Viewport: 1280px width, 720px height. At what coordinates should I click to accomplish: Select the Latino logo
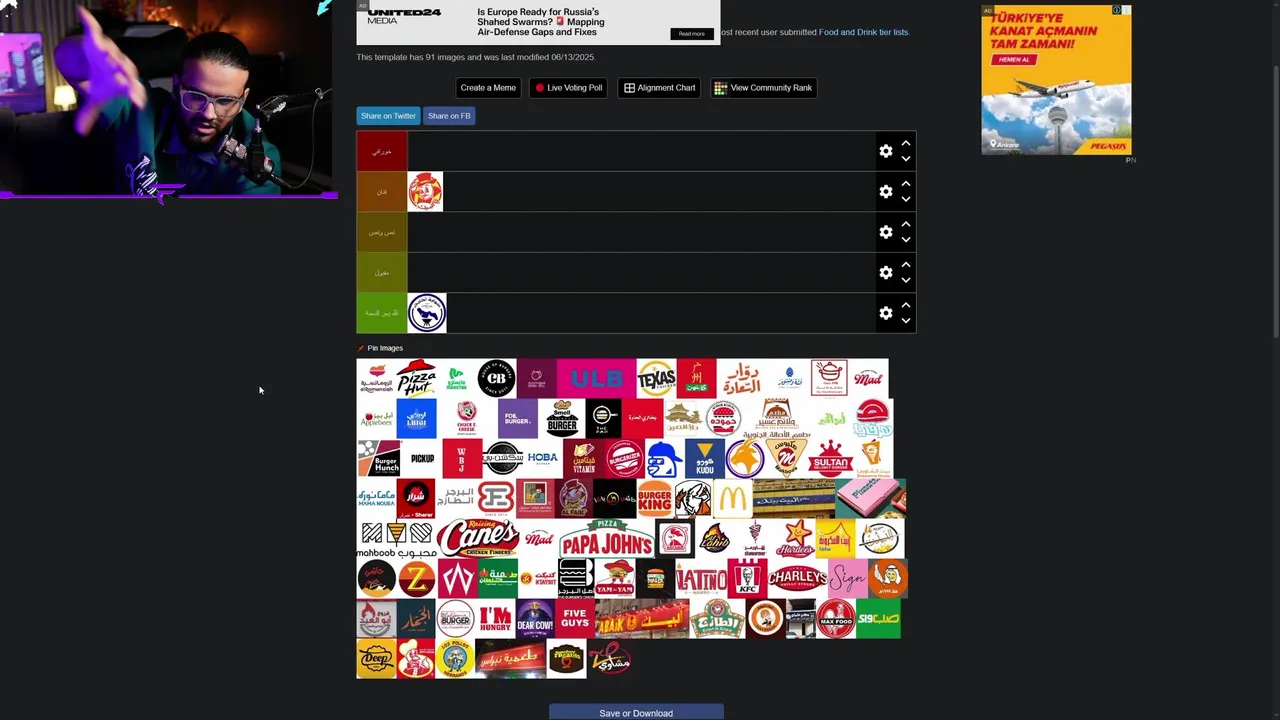coord(701,578)
